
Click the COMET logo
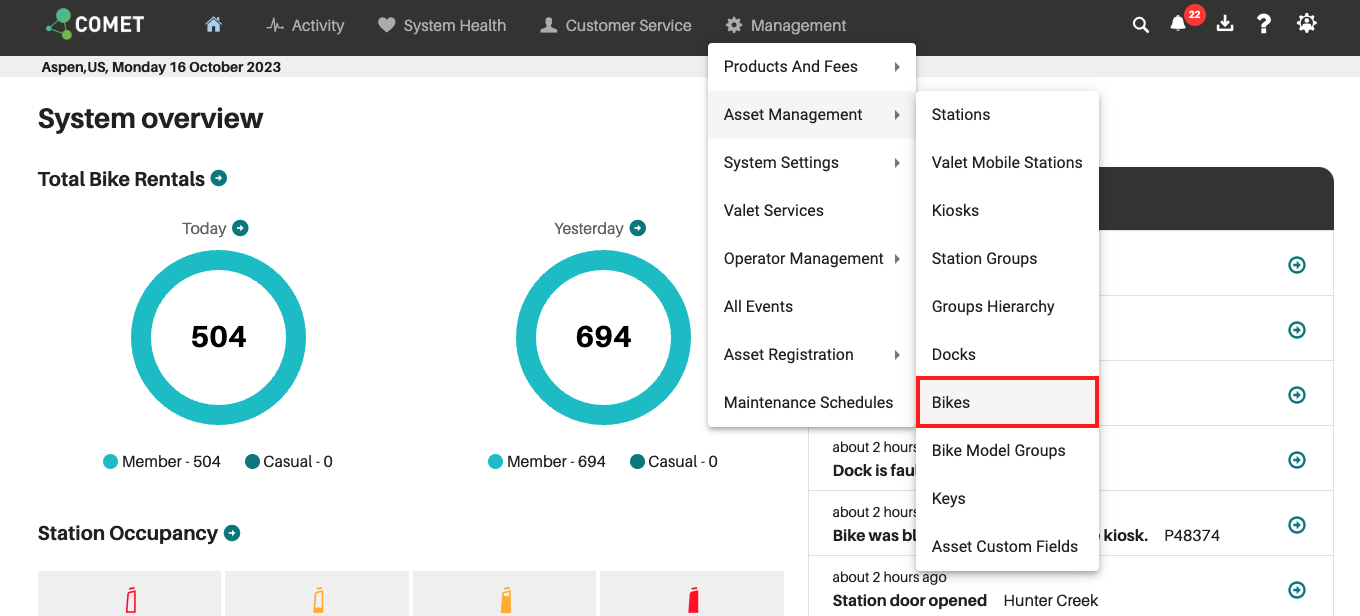[95, 24]
